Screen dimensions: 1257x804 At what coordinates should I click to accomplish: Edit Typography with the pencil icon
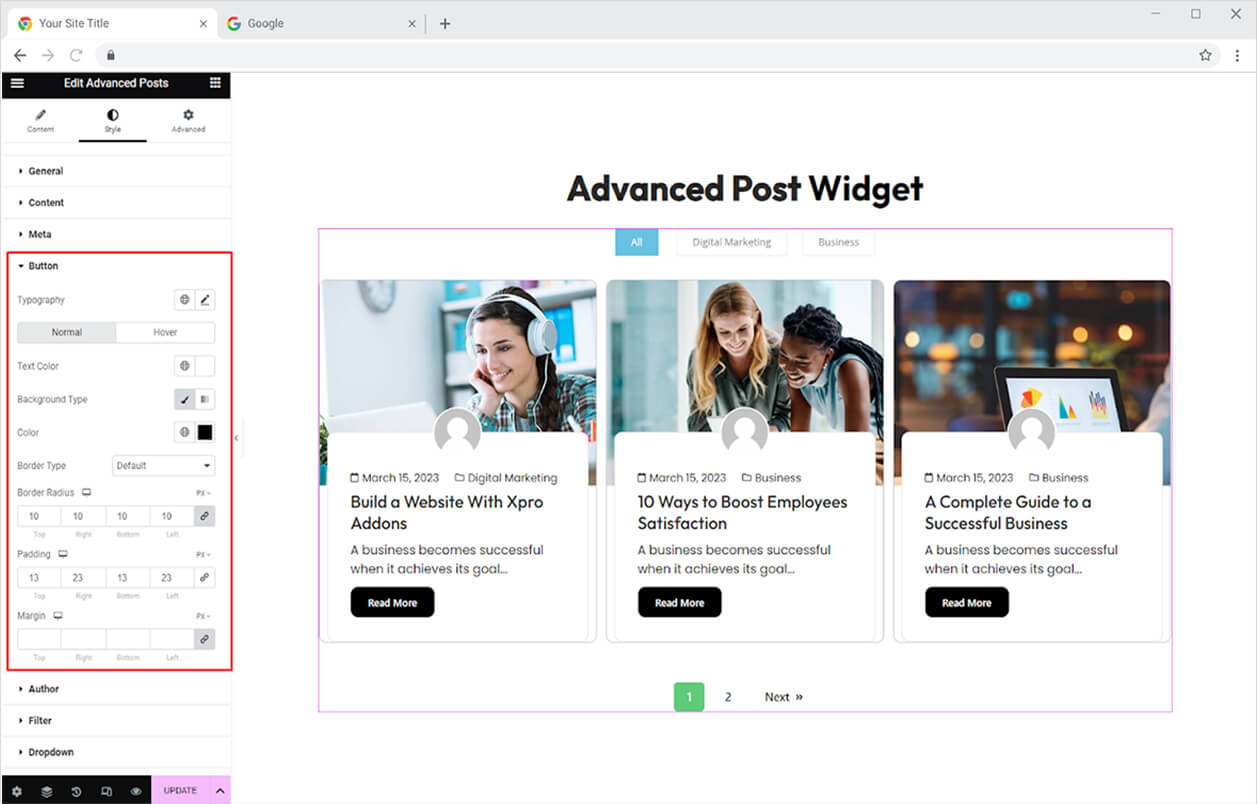(x=205, y=299)
